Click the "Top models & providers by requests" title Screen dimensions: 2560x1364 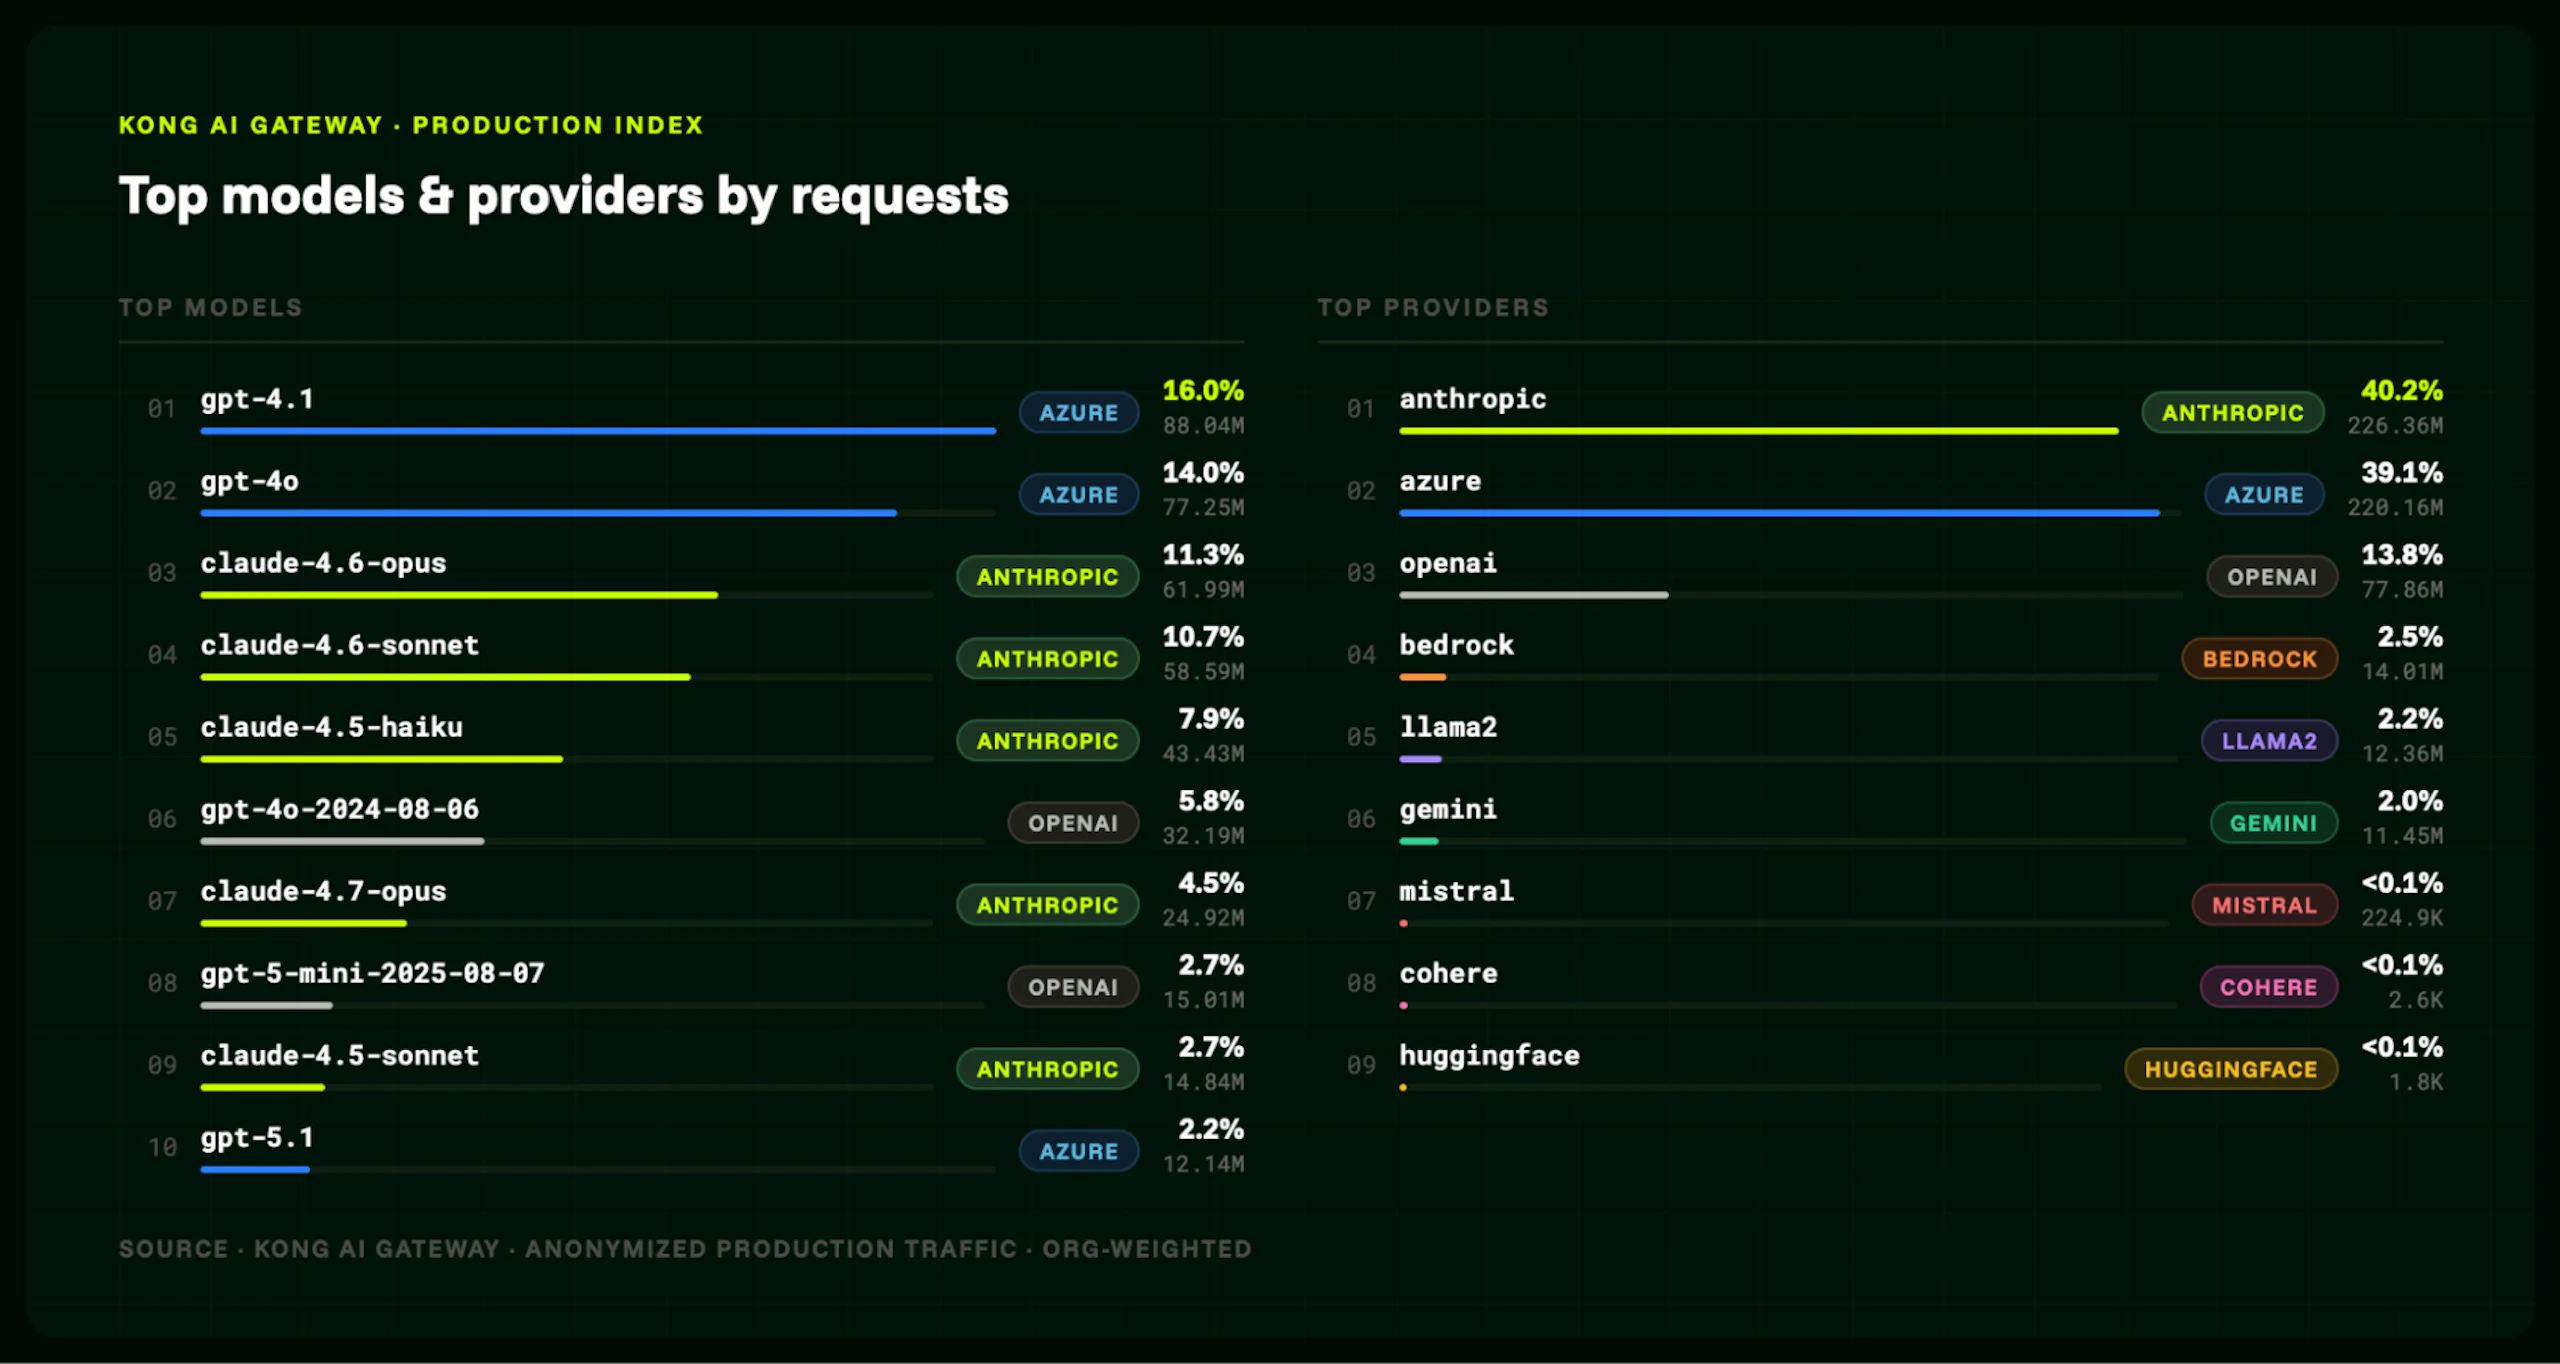pos(564,196)
